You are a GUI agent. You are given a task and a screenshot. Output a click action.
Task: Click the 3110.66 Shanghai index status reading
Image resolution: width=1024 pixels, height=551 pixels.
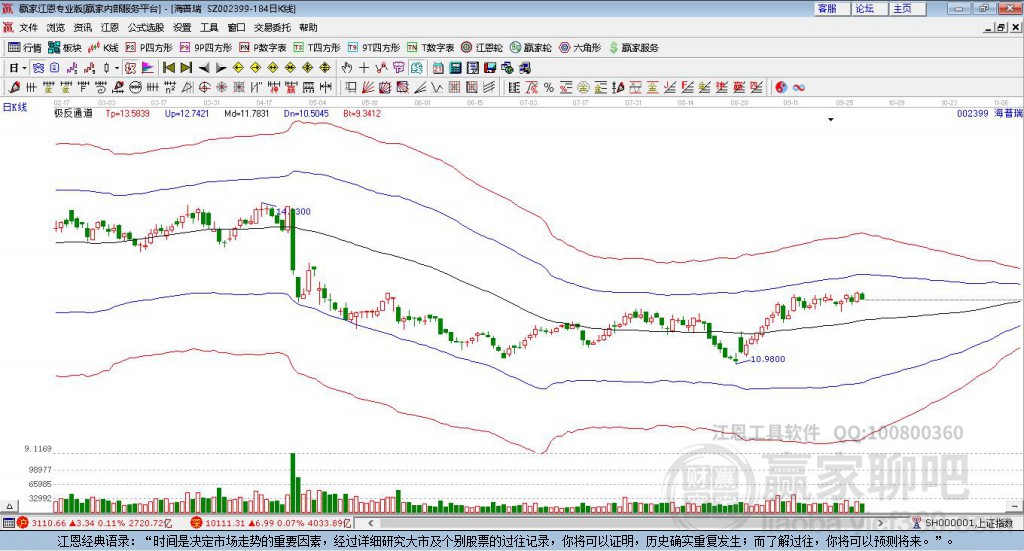pos(49,523)
